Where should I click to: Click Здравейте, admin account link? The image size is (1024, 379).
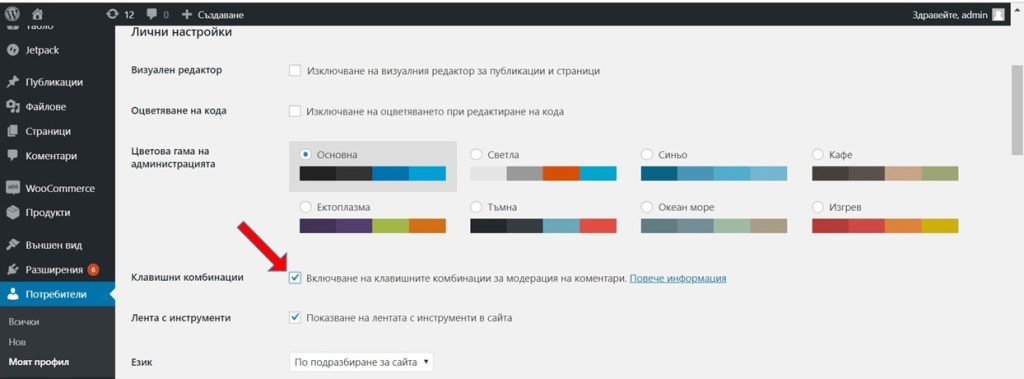pos(950,14)
